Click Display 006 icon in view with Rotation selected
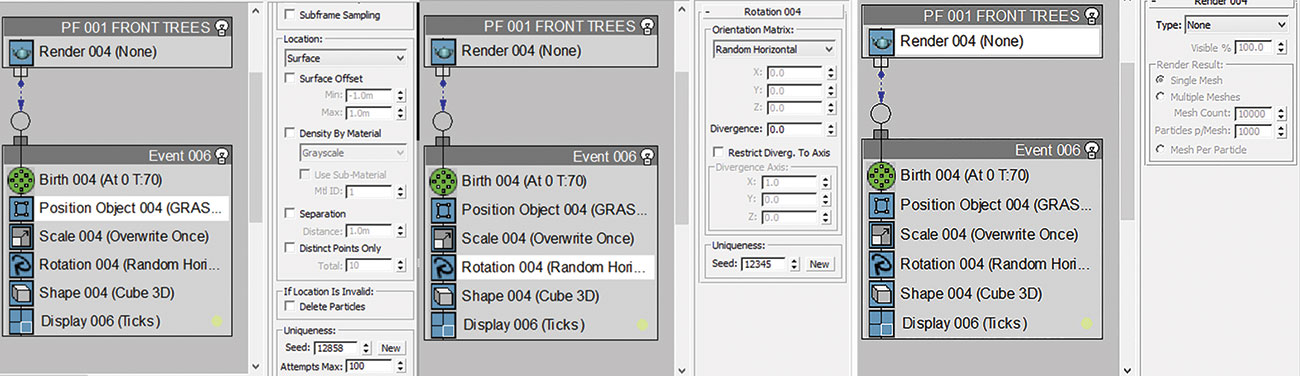Screen dimensions: 1300x376 click(x=442, y=324)
